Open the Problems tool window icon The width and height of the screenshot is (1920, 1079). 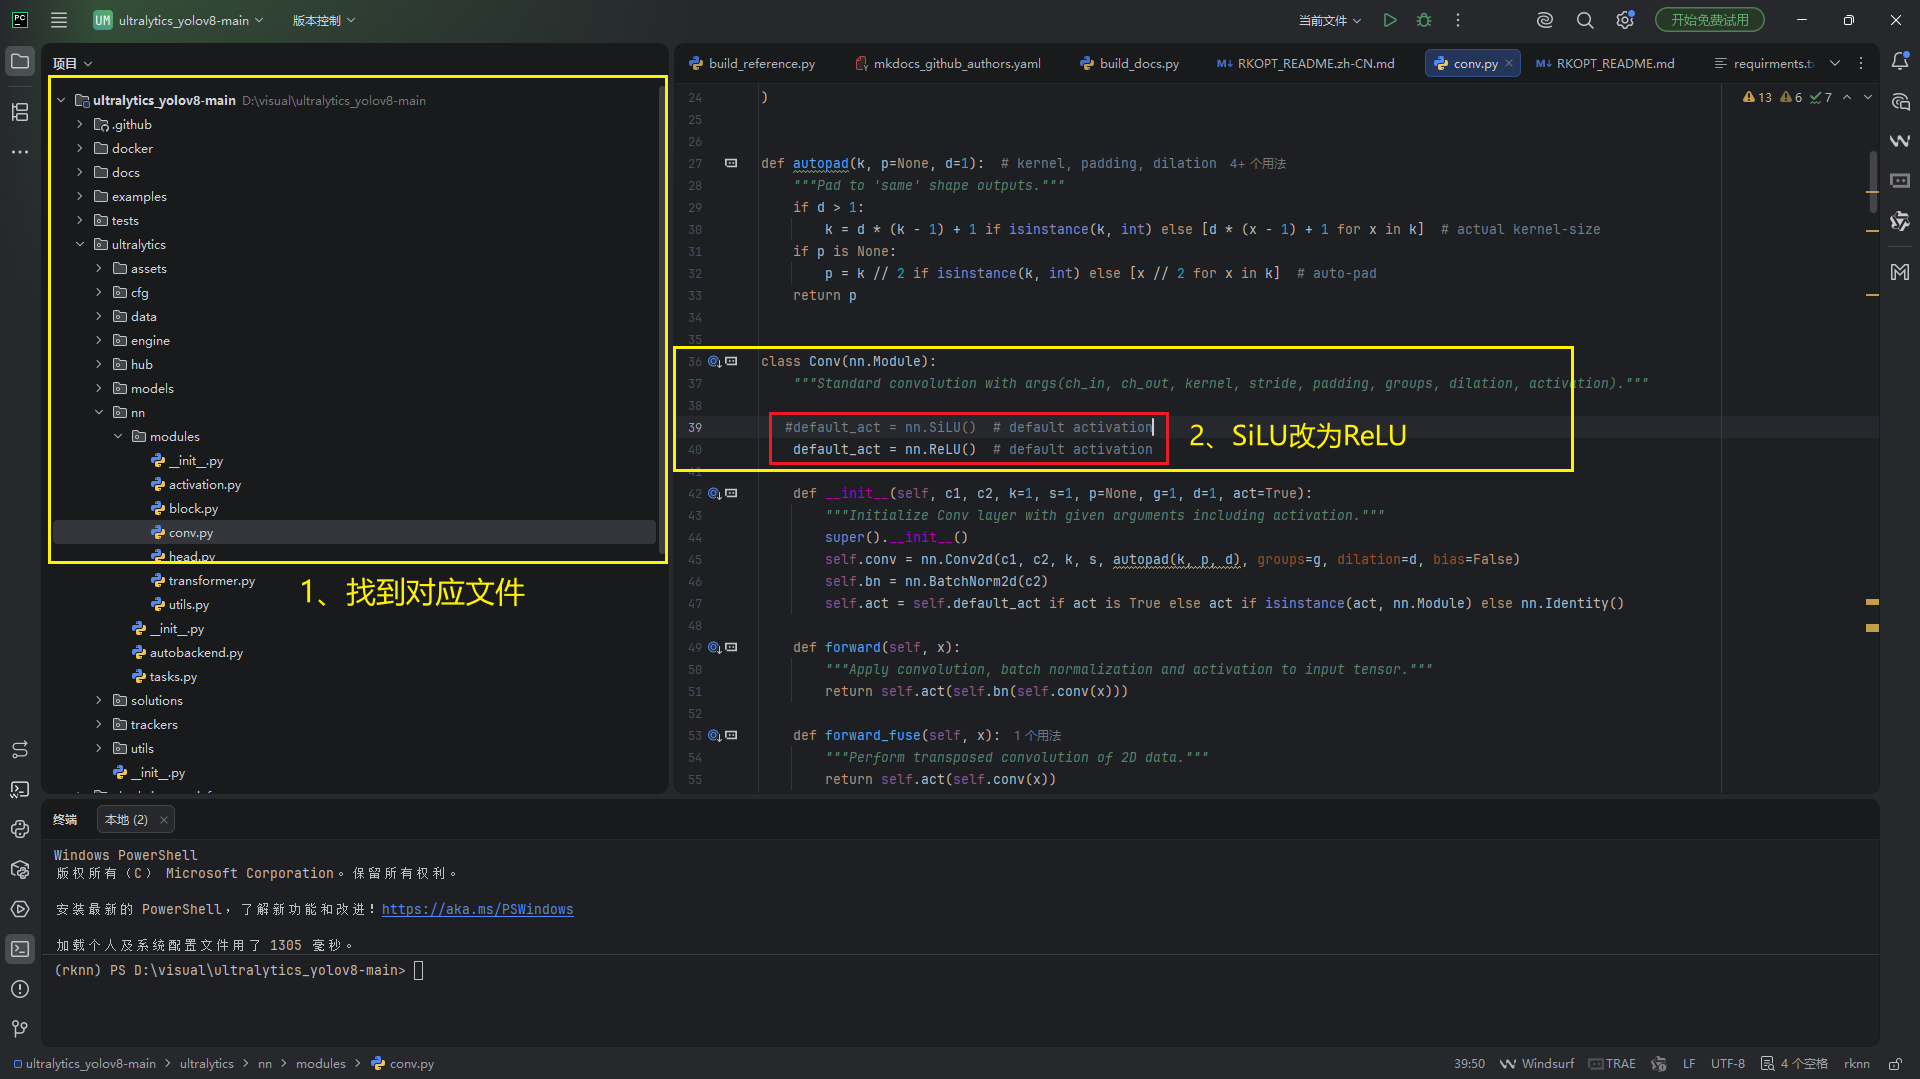(20, 989)
